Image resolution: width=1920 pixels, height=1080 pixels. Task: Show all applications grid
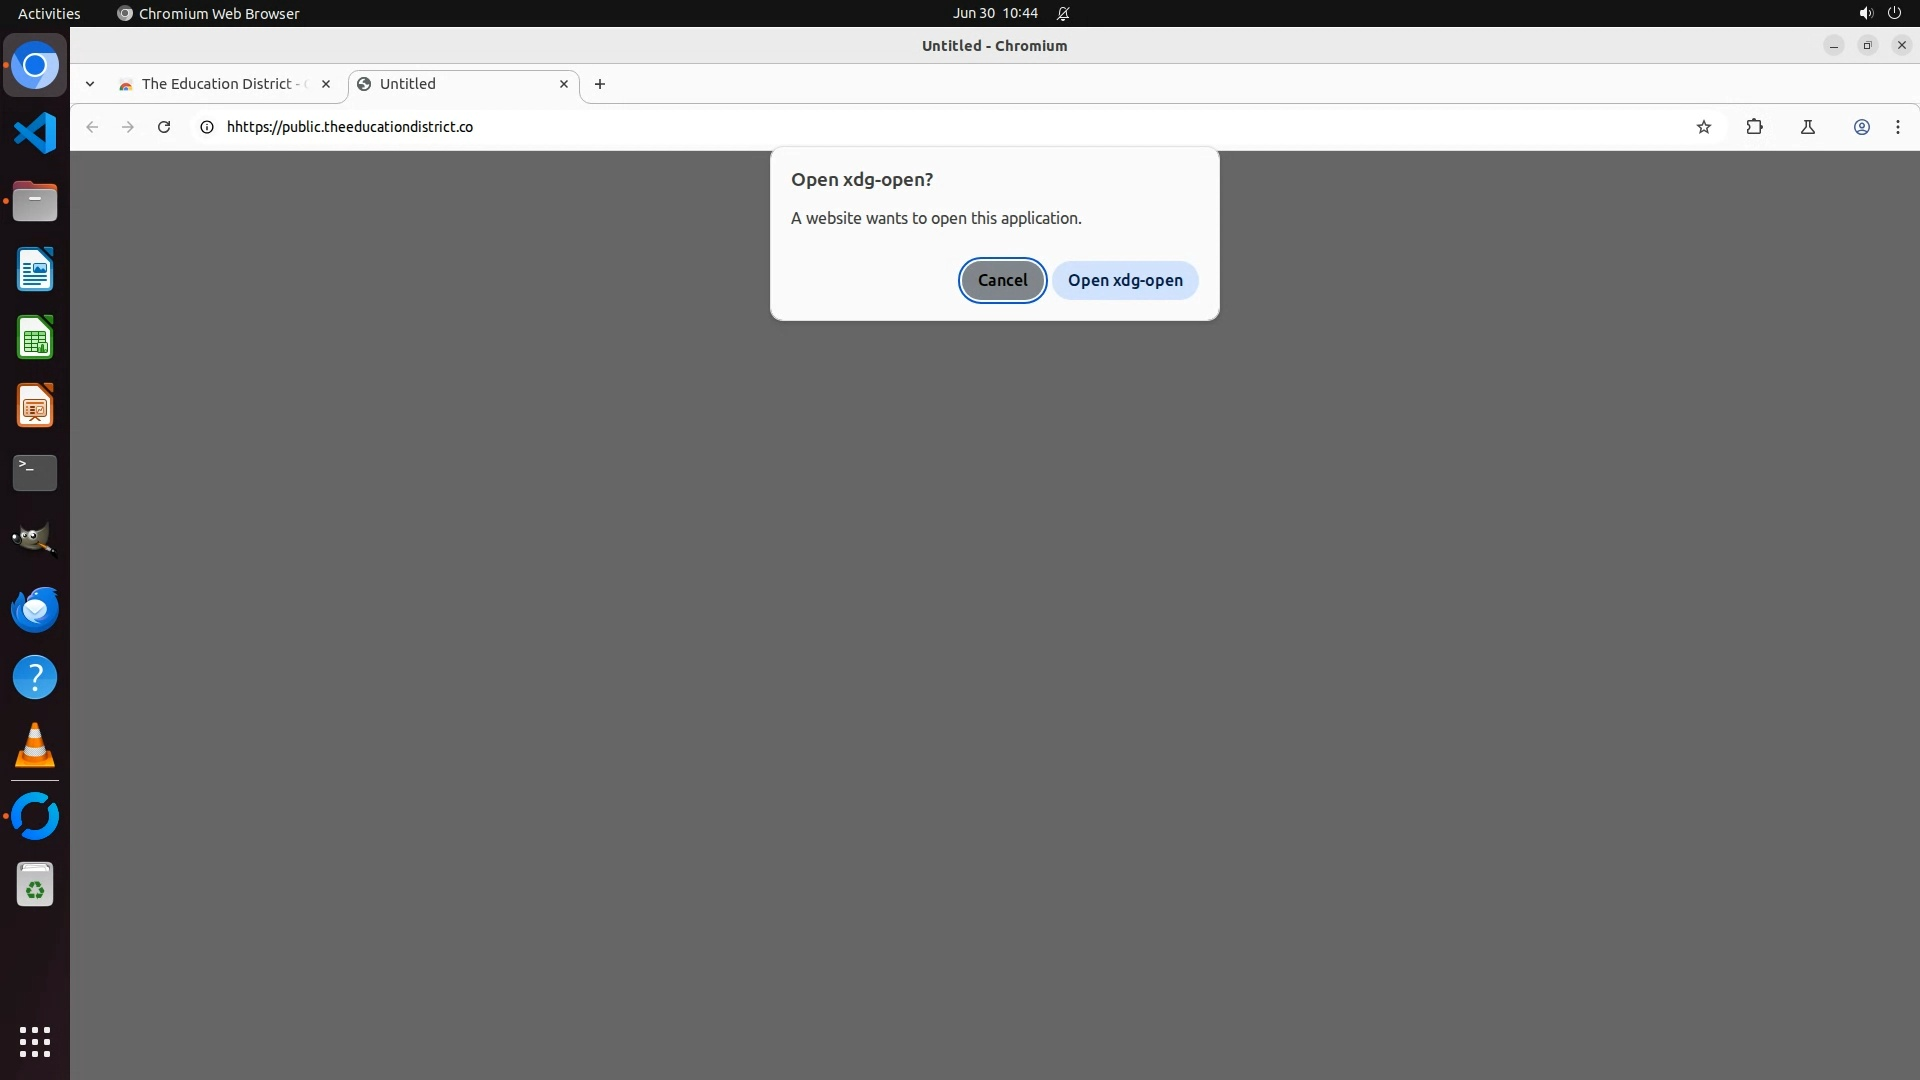click(35, 1041)
